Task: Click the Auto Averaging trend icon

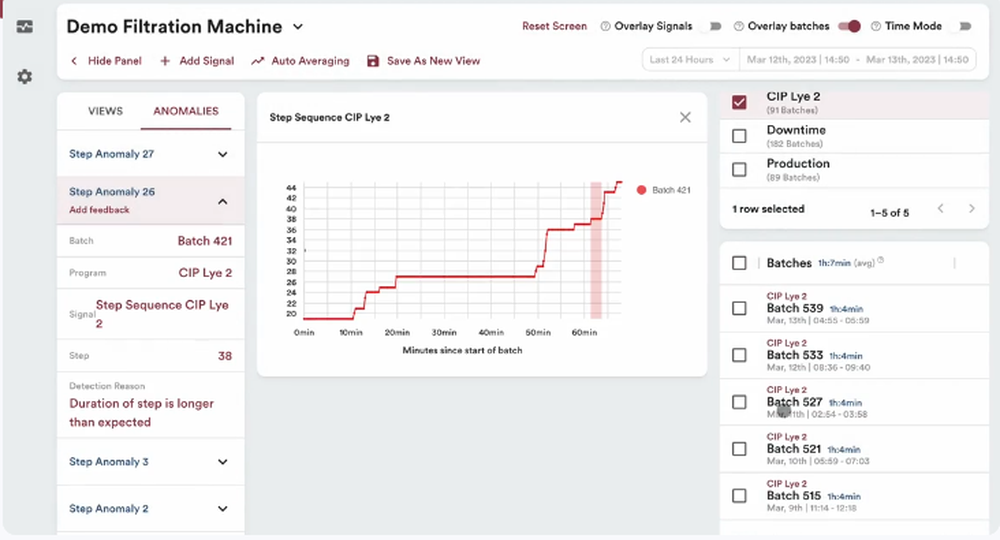Action: point(258,61)
